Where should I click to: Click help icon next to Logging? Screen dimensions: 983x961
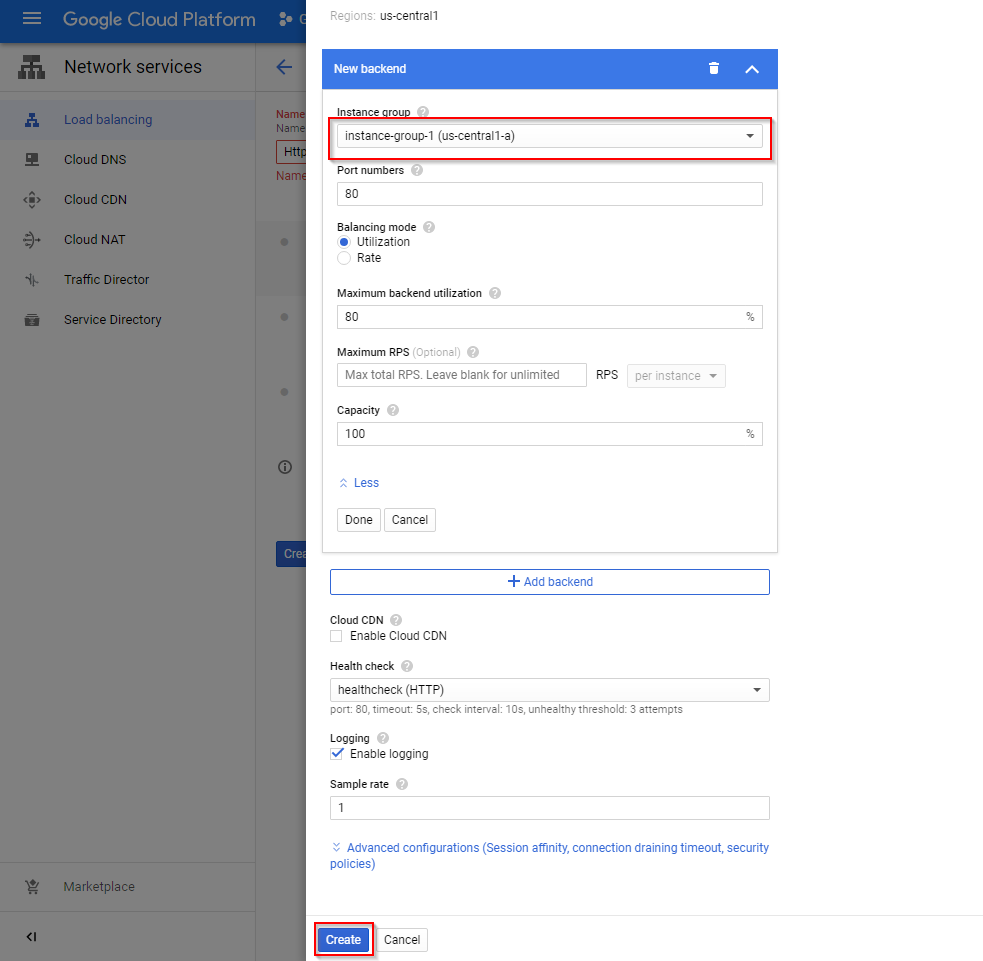(x=383, y=738)
